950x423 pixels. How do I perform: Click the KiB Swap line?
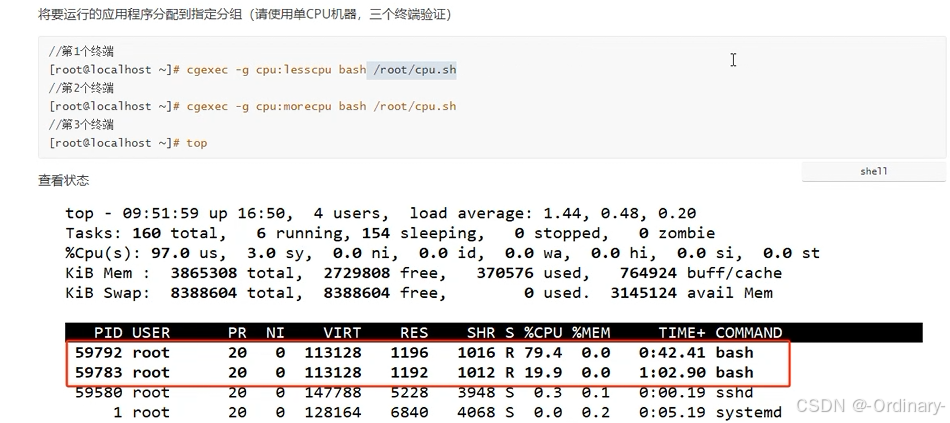point(419,293)
